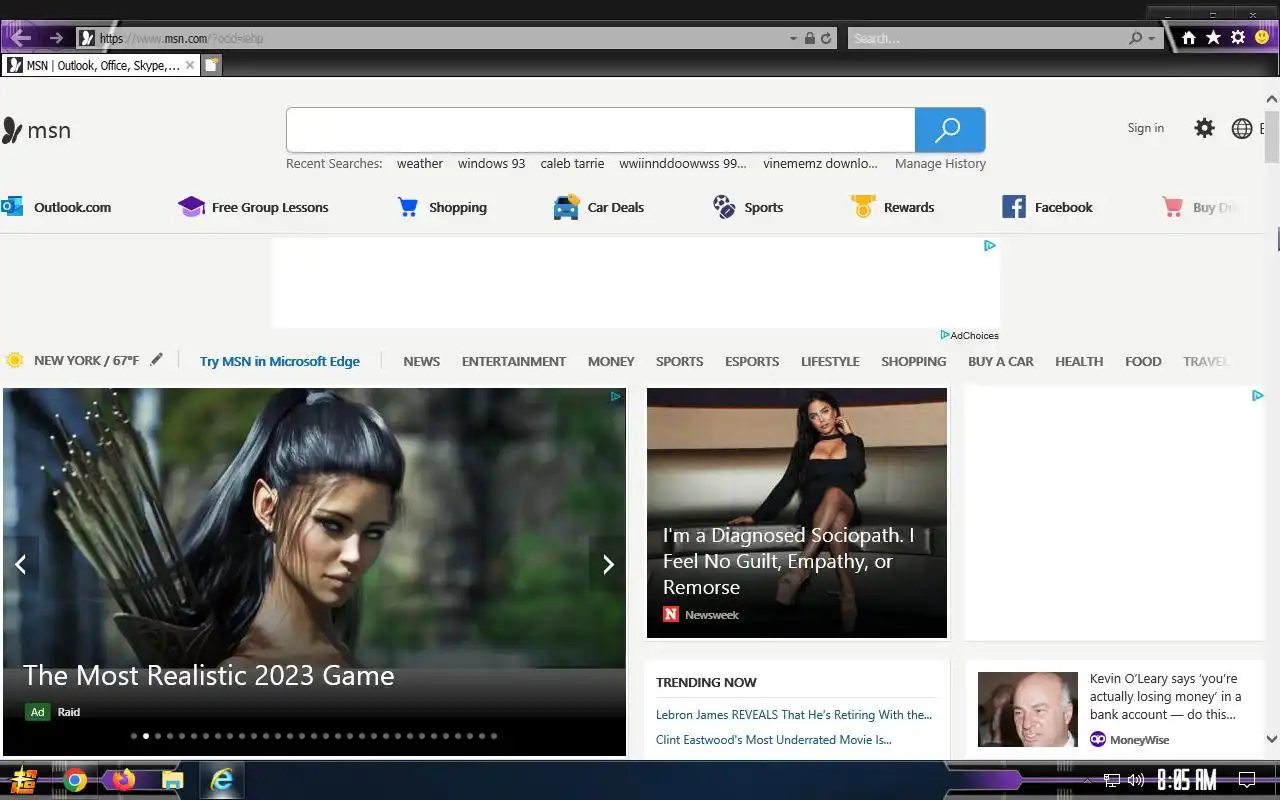Click the lock security icon in address bar
Screen dimensions: 1280x800
pos(810,38)
